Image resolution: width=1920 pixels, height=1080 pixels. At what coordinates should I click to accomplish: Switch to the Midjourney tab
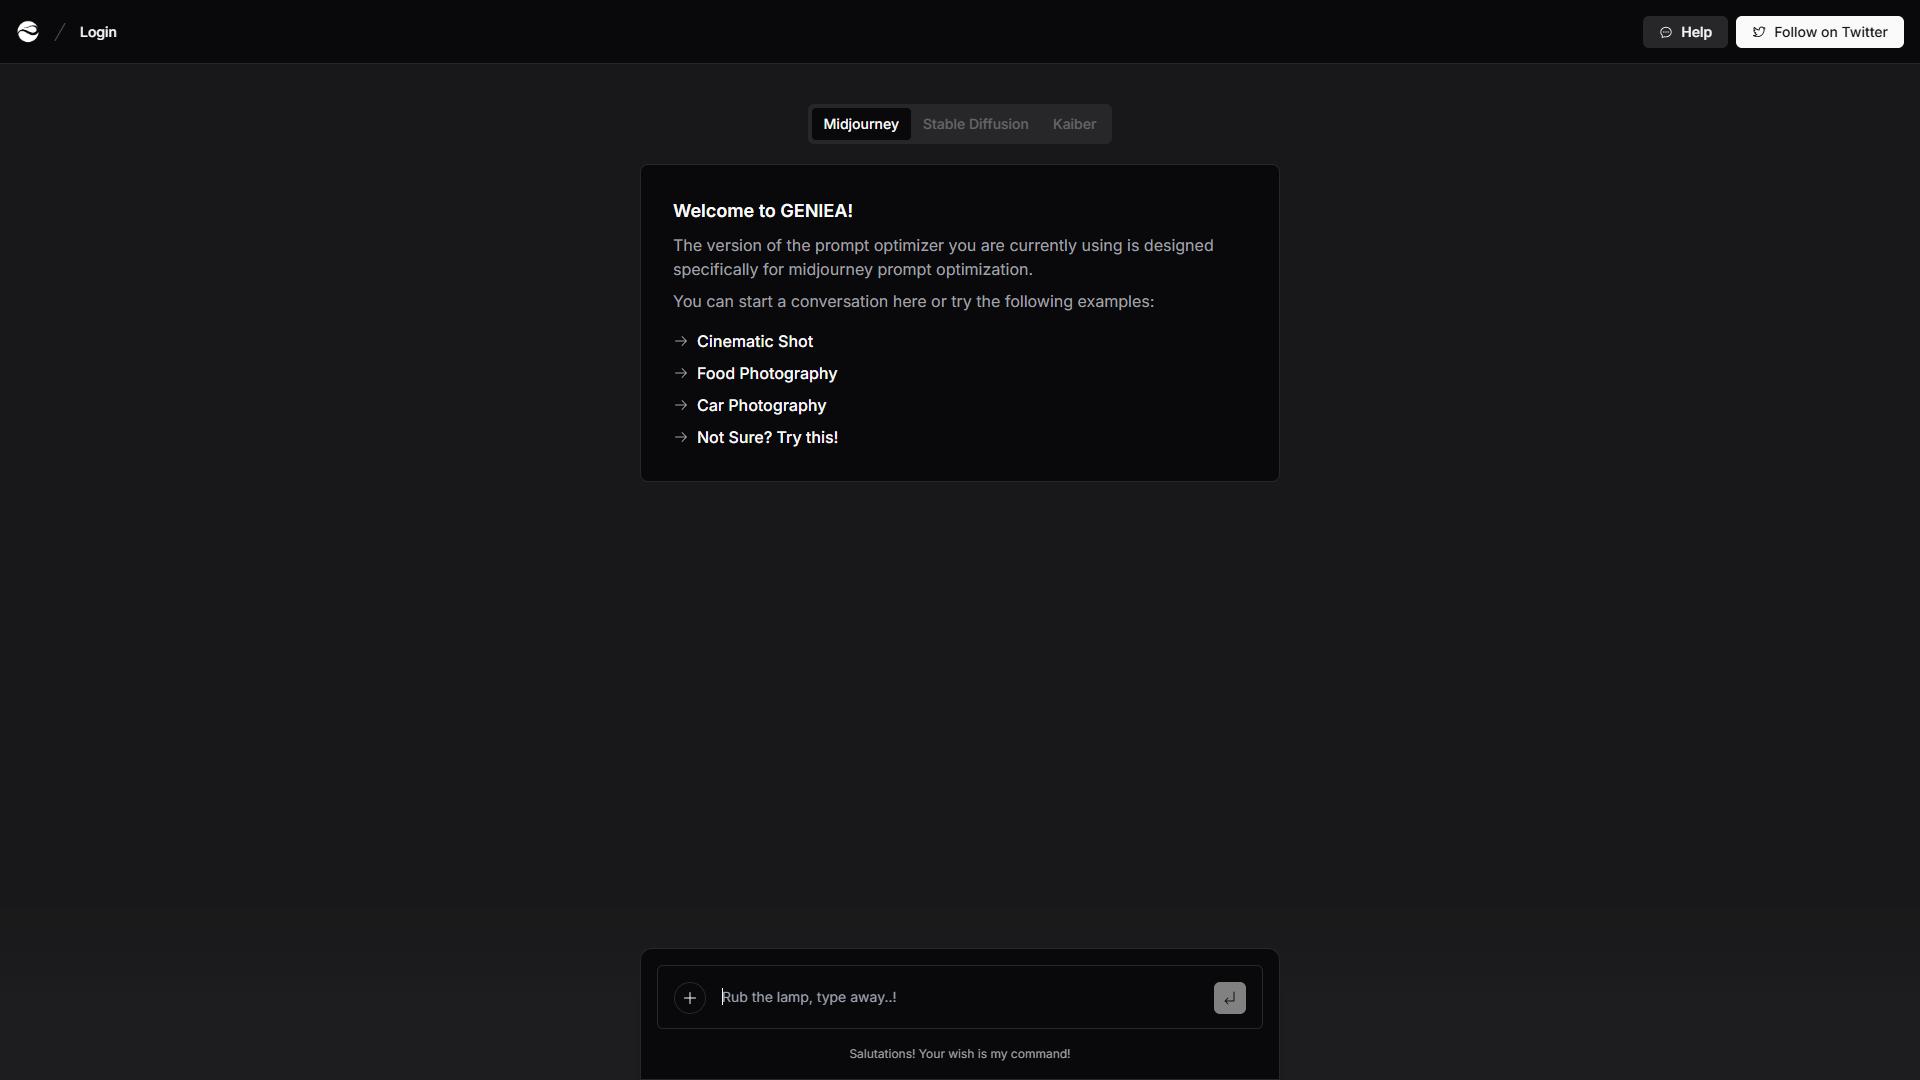pyautogui.click(x=861, y=124)
